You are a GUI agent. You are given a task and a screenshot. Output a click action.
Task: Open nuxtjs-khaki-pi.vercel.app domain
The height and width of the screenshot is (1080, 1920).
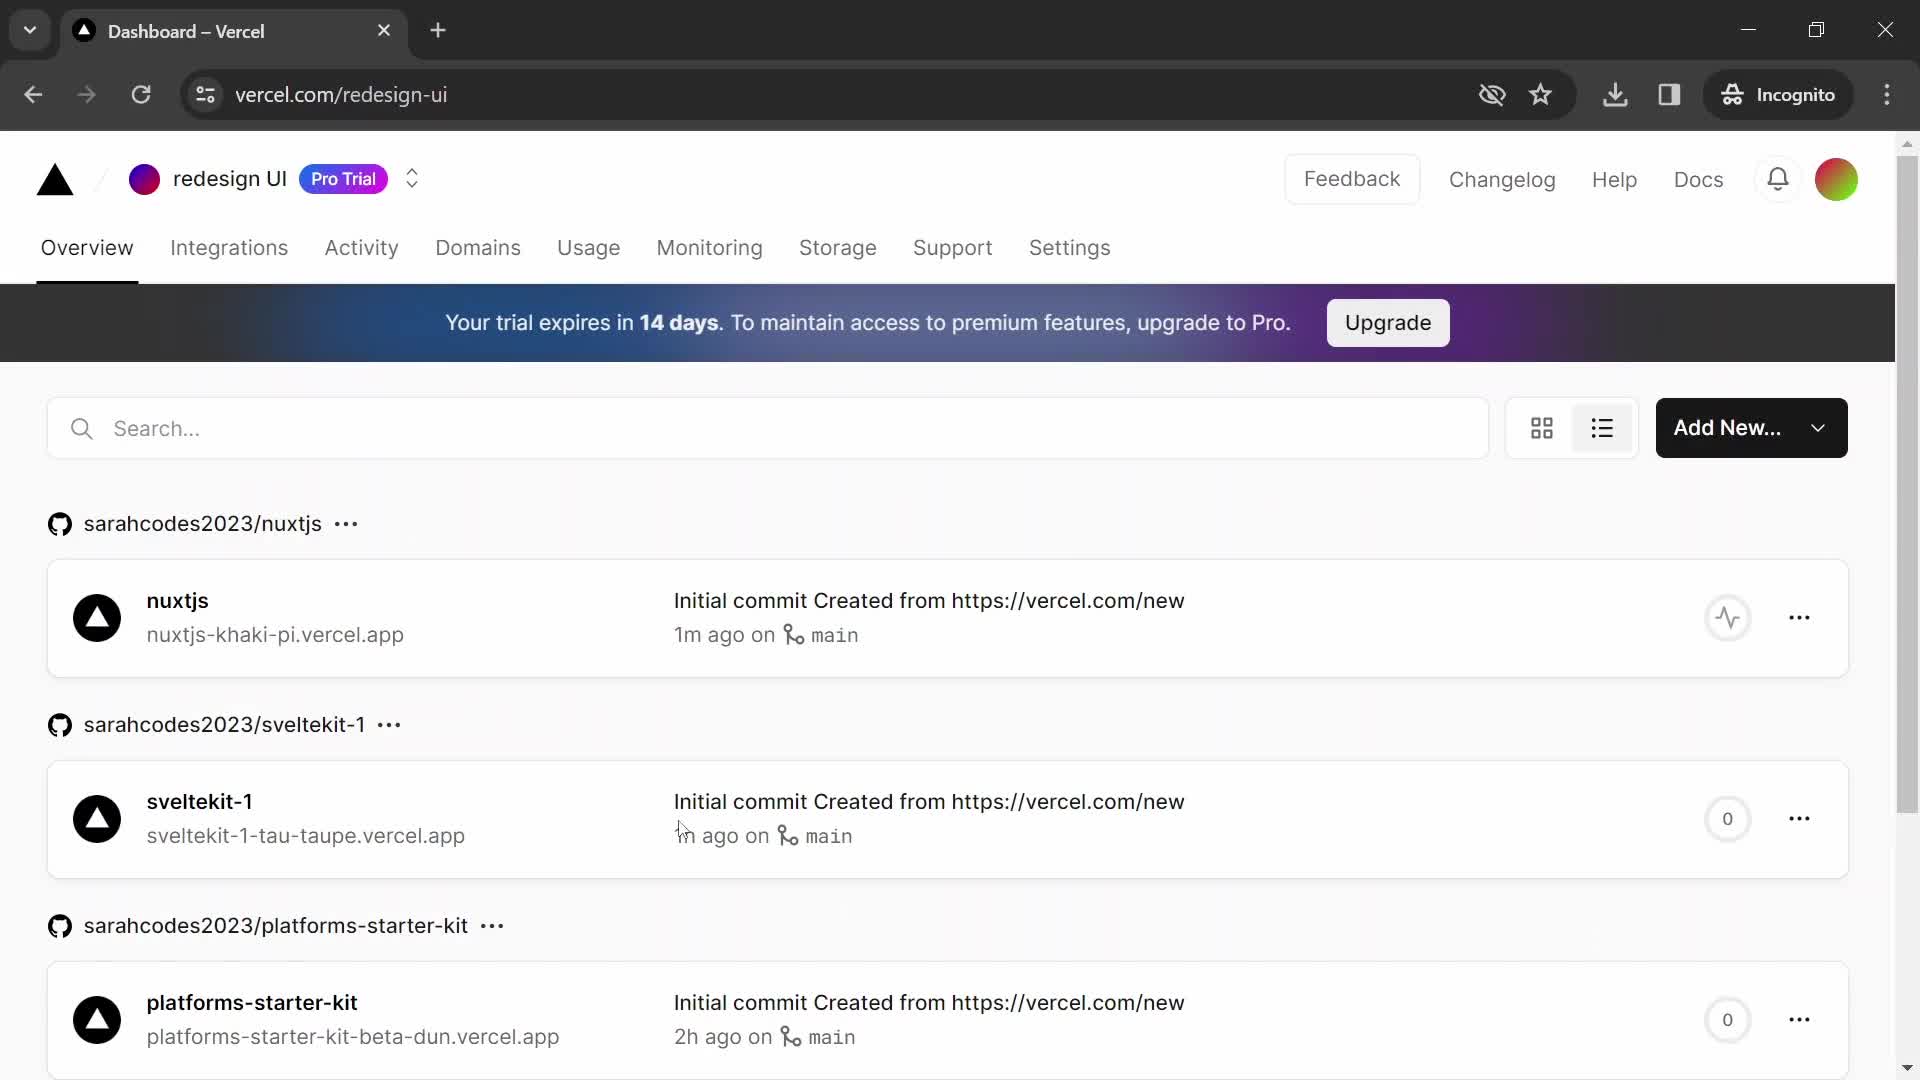(x=275, y=635)
